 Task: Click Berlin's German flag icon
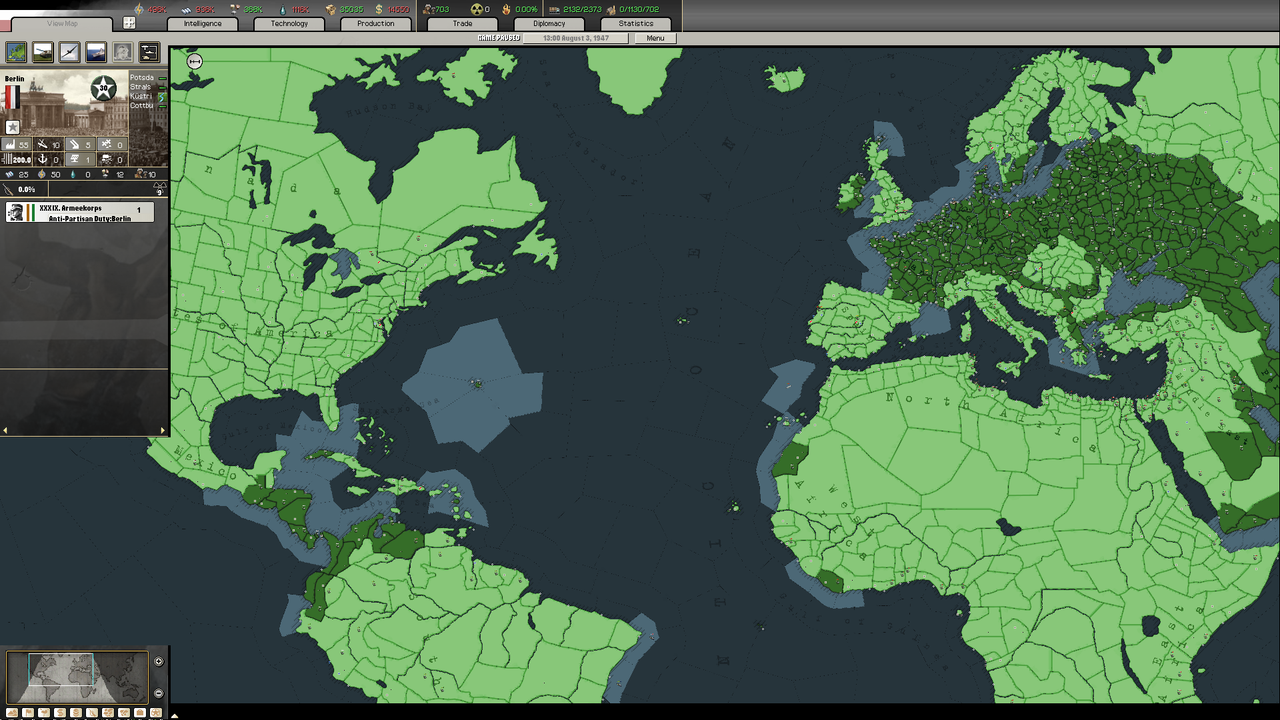point(12,97)
